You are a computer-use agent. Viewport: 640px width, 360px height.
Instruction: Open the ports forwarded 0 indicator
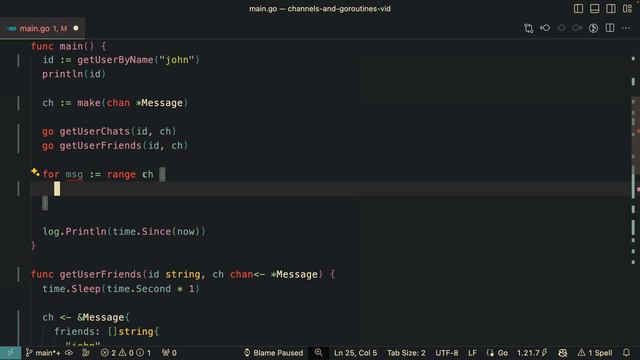(x=169, y=353)
